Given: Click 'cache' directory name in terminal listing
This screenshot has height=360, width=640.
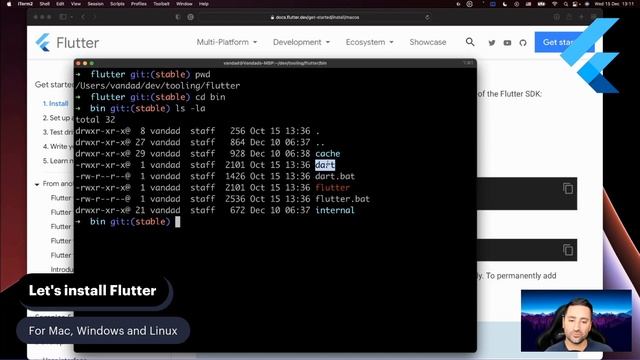Looking at the screenshot, I should coord(327,154).
